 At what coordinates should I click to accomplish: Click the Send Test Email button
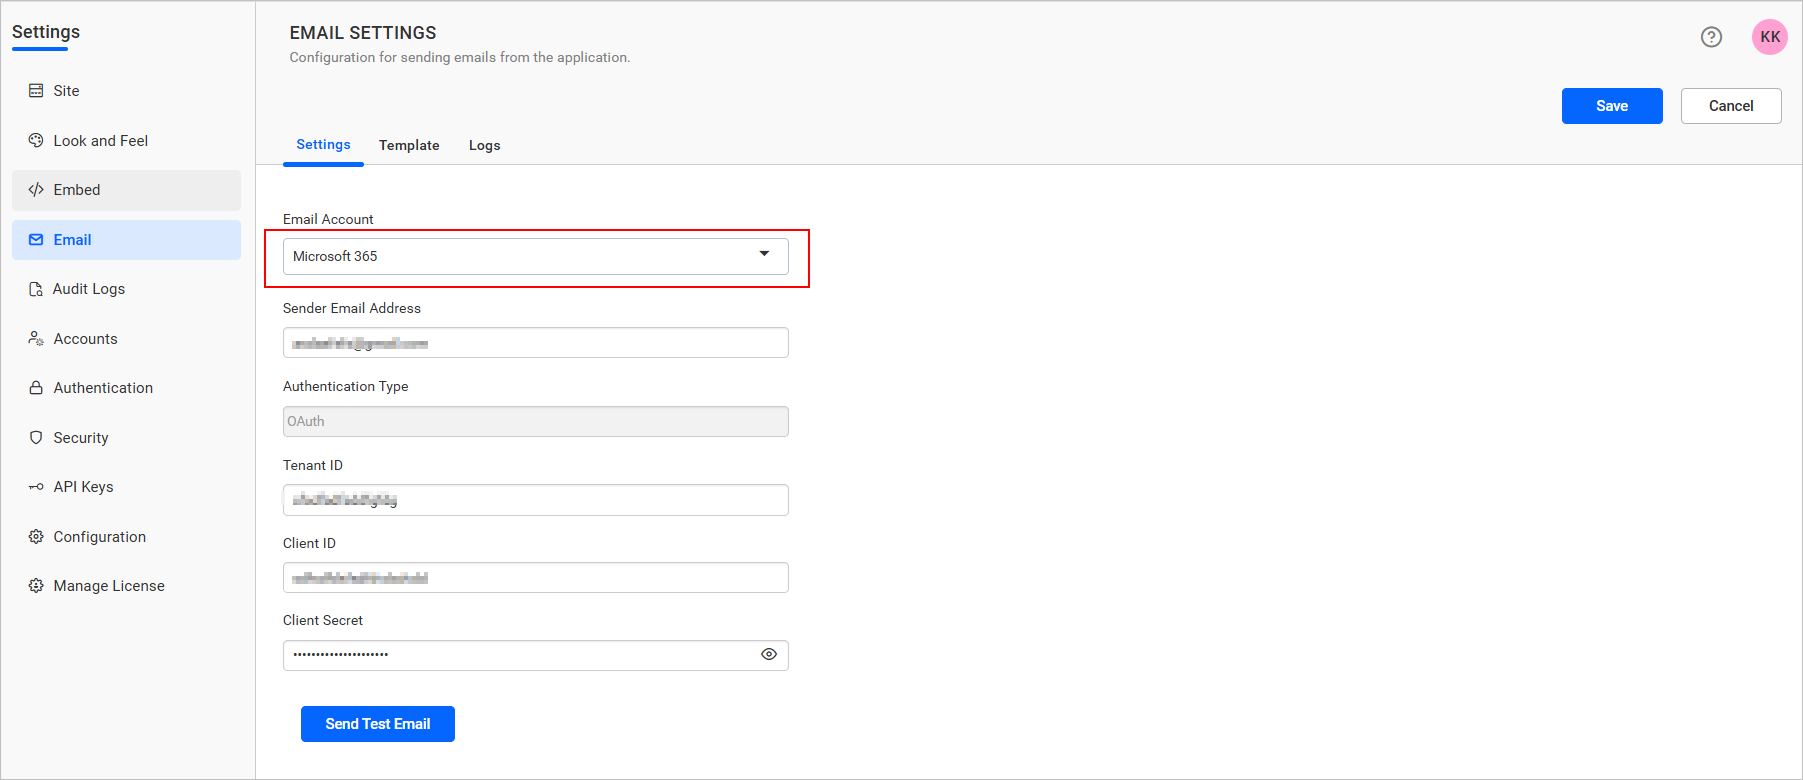tap(378, 724)
